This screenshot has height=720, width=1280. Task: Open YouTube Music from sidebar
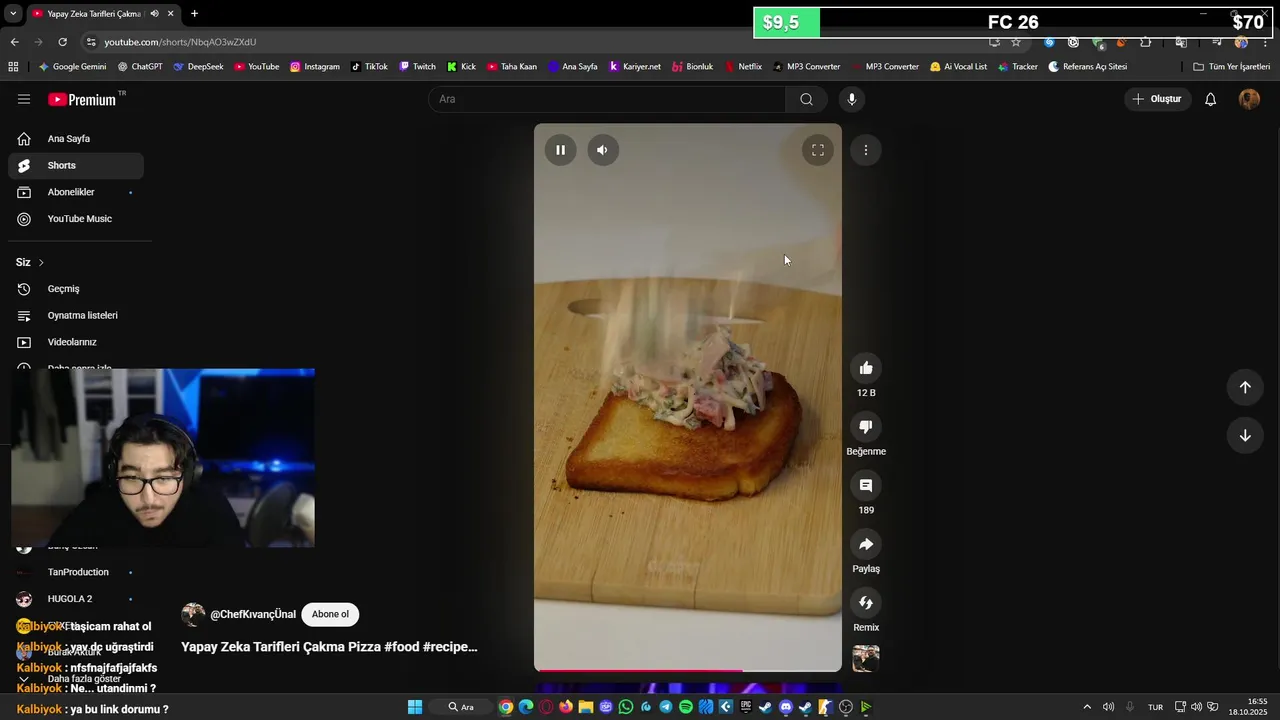click(76, 219)
